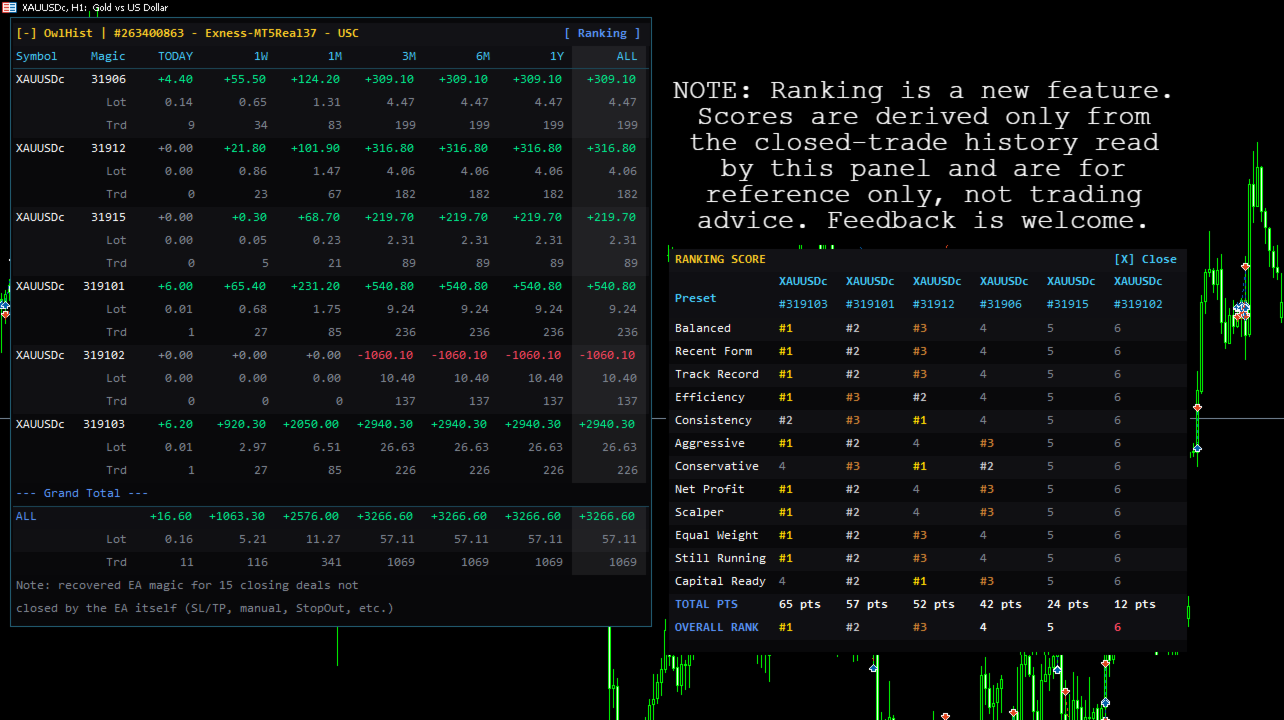Click the +2050.00 monthly profit value
Screen dimensions: 1284x720
pos(311,424)
